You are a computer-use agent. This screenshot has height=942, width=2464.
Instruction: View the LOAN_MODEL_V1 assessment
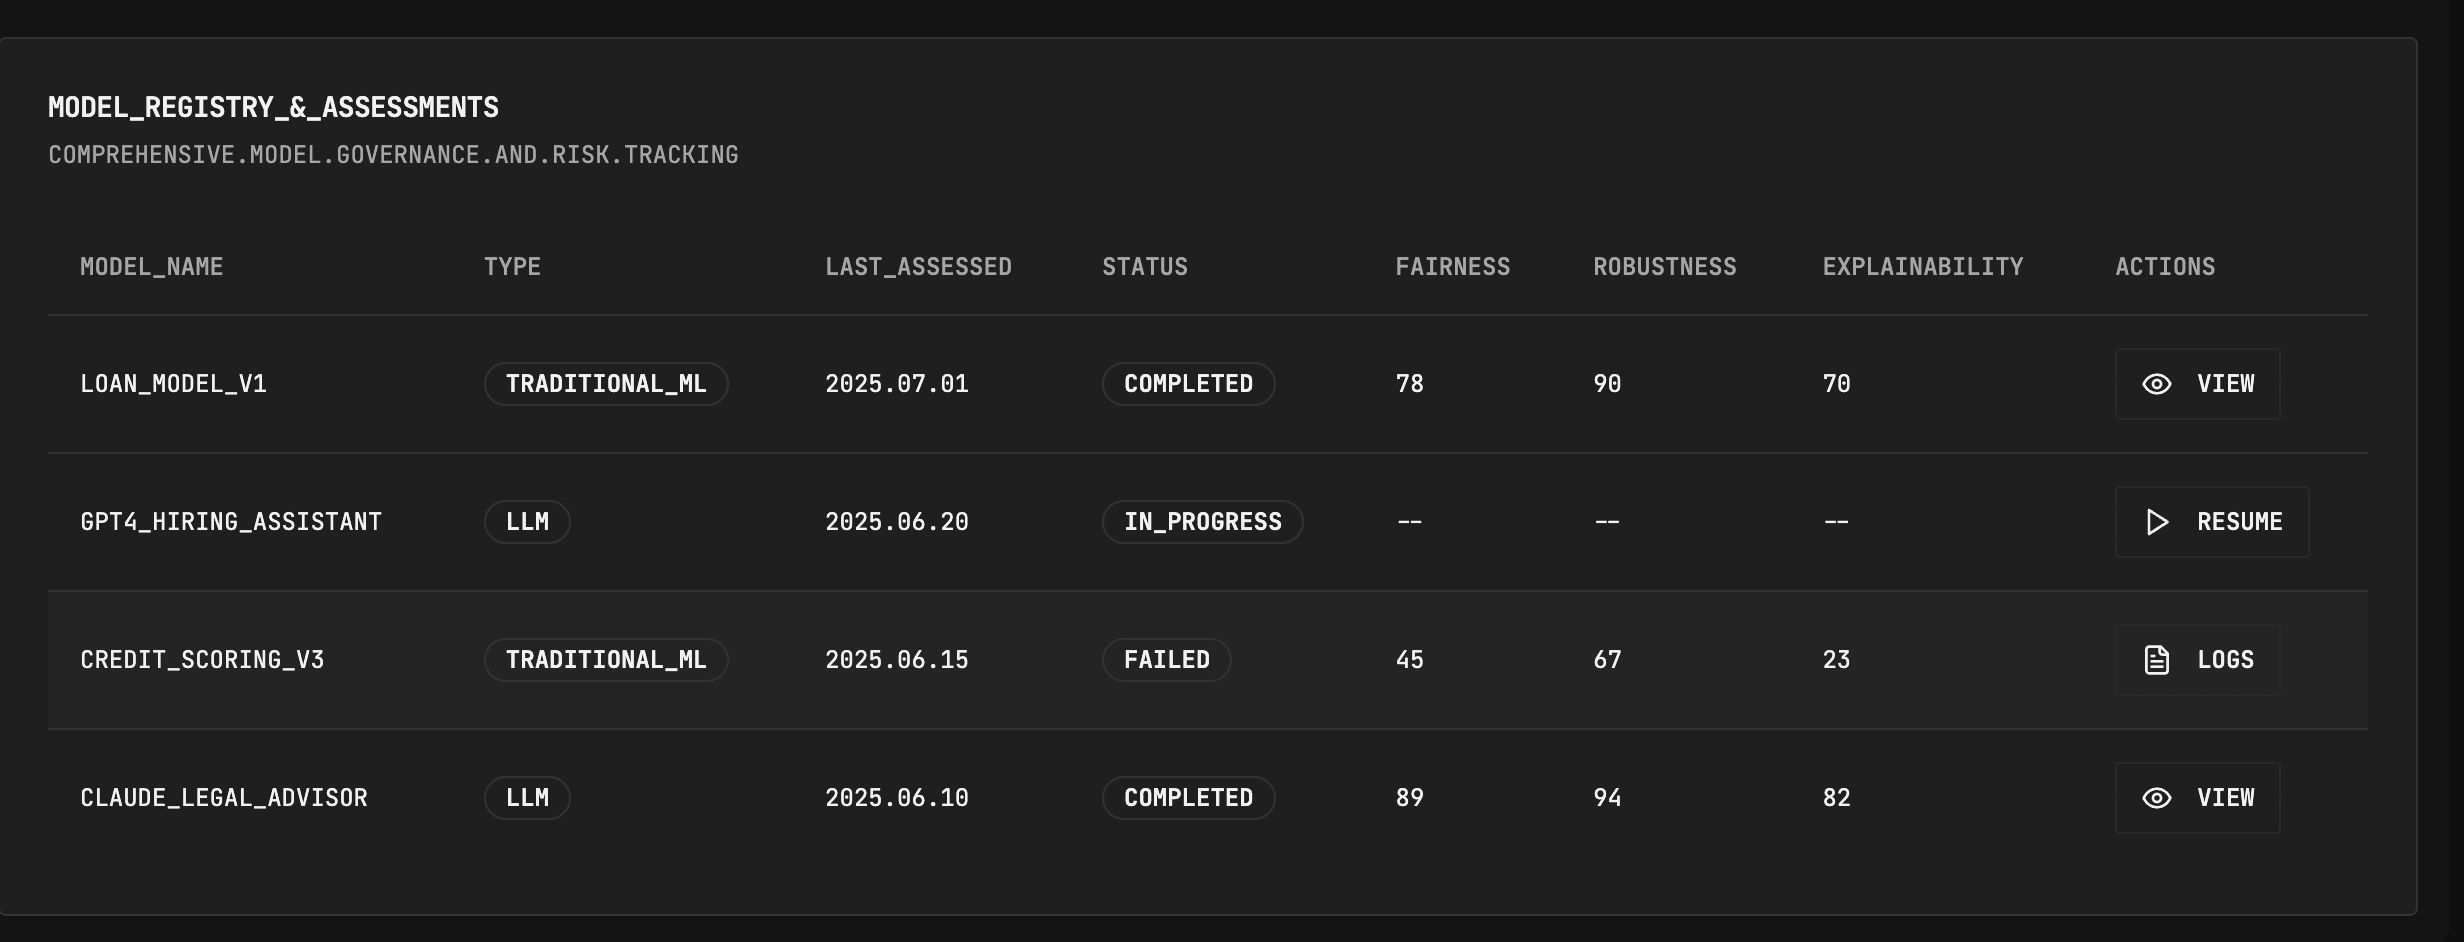point(2197,384)
